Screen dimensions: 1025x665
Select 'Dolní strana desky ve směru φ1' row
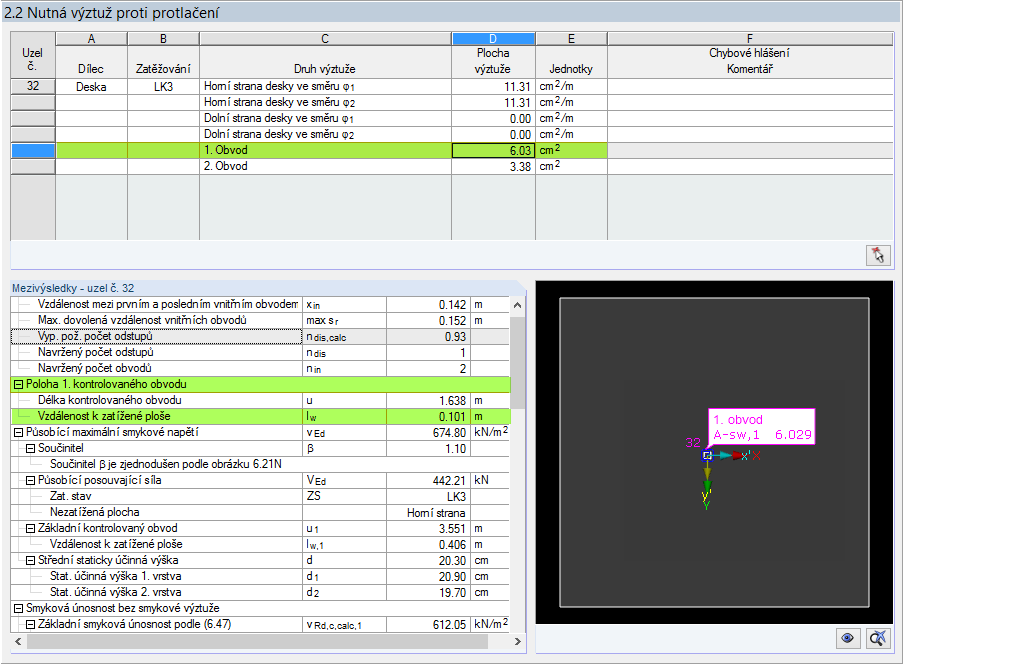point(325,118)
